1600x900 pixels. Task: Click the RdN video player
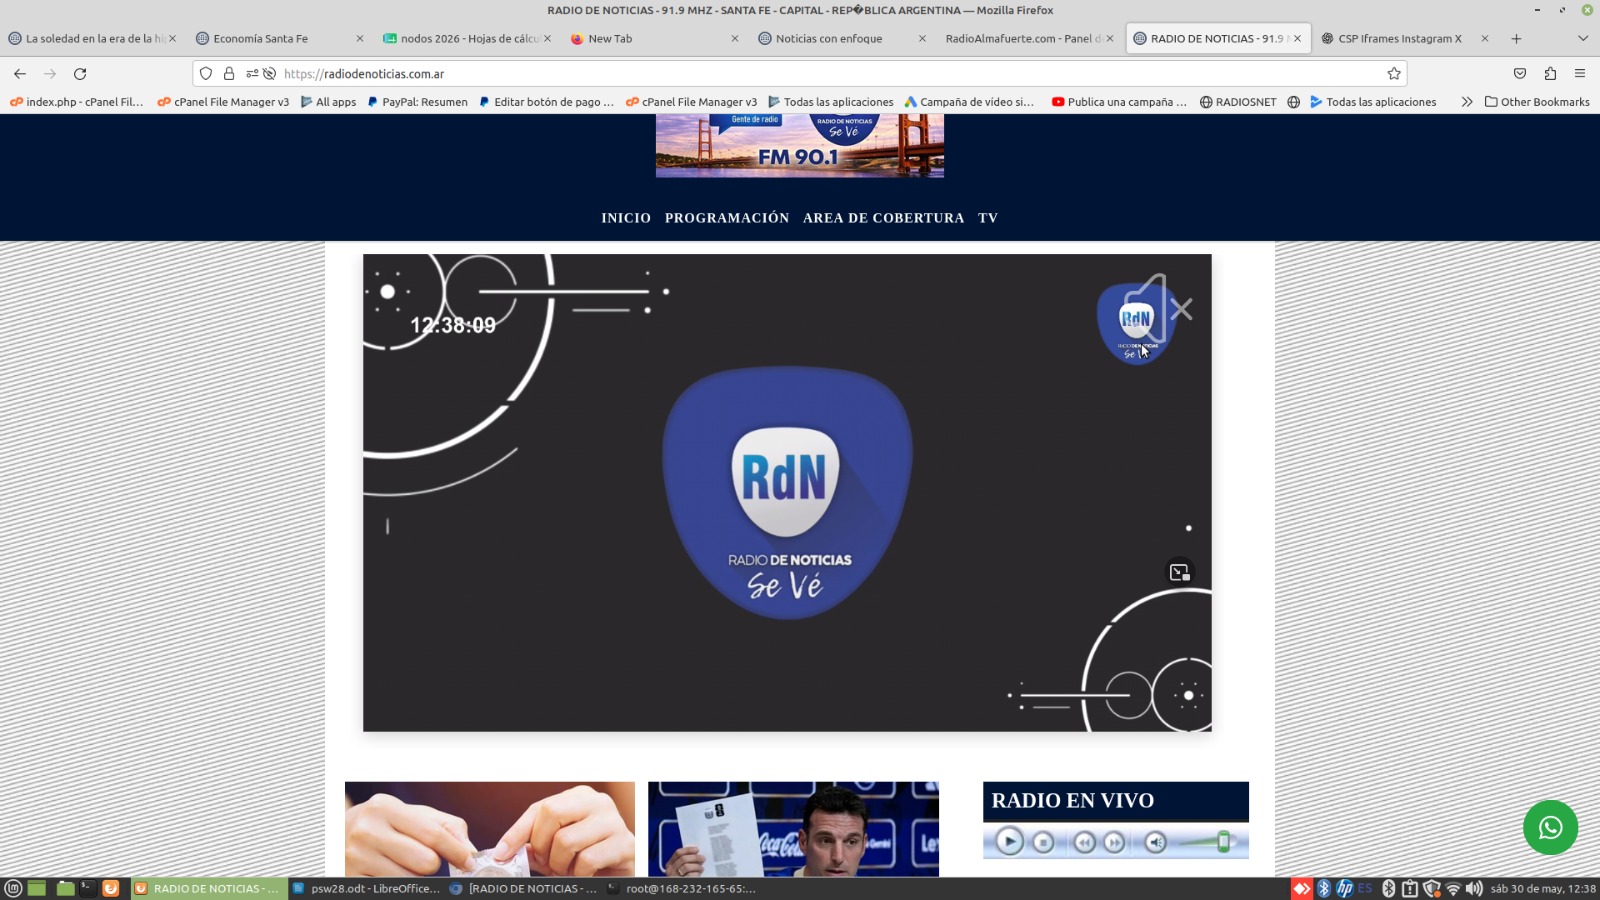point(787,492)
